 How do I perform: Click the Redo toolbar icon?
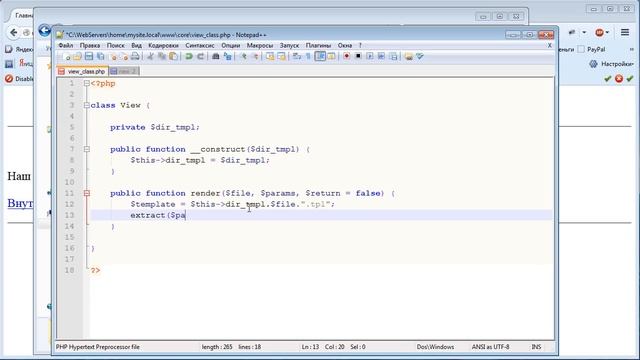[200, 56]
